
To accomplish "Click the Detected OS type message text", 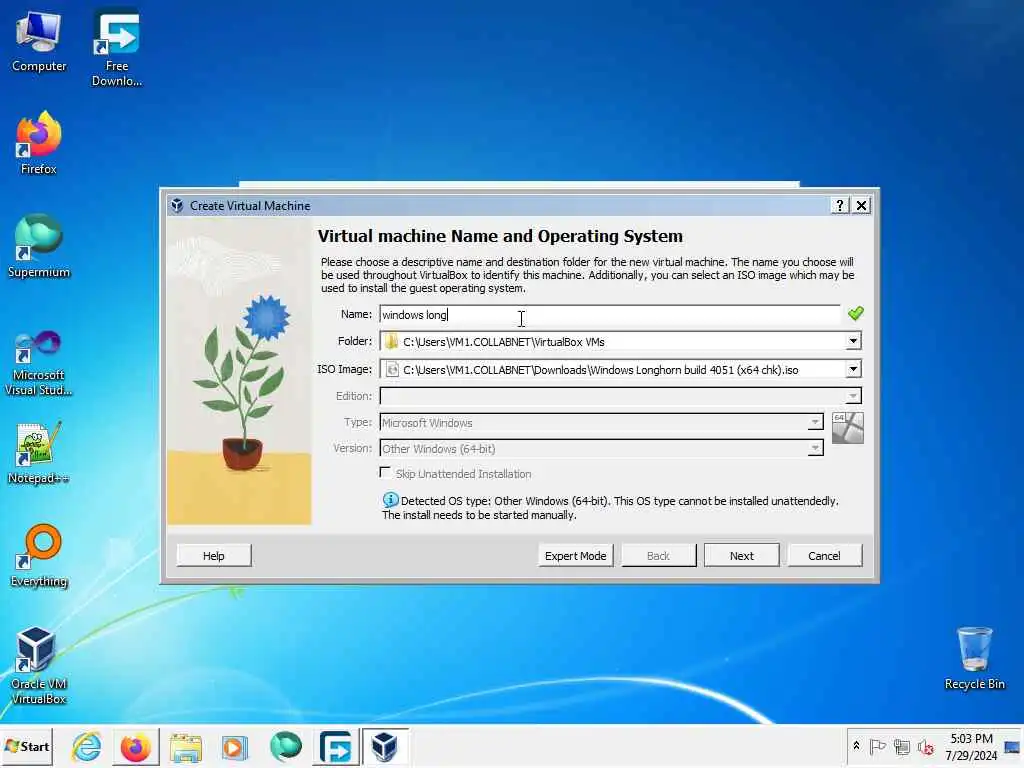I will 610,507.
